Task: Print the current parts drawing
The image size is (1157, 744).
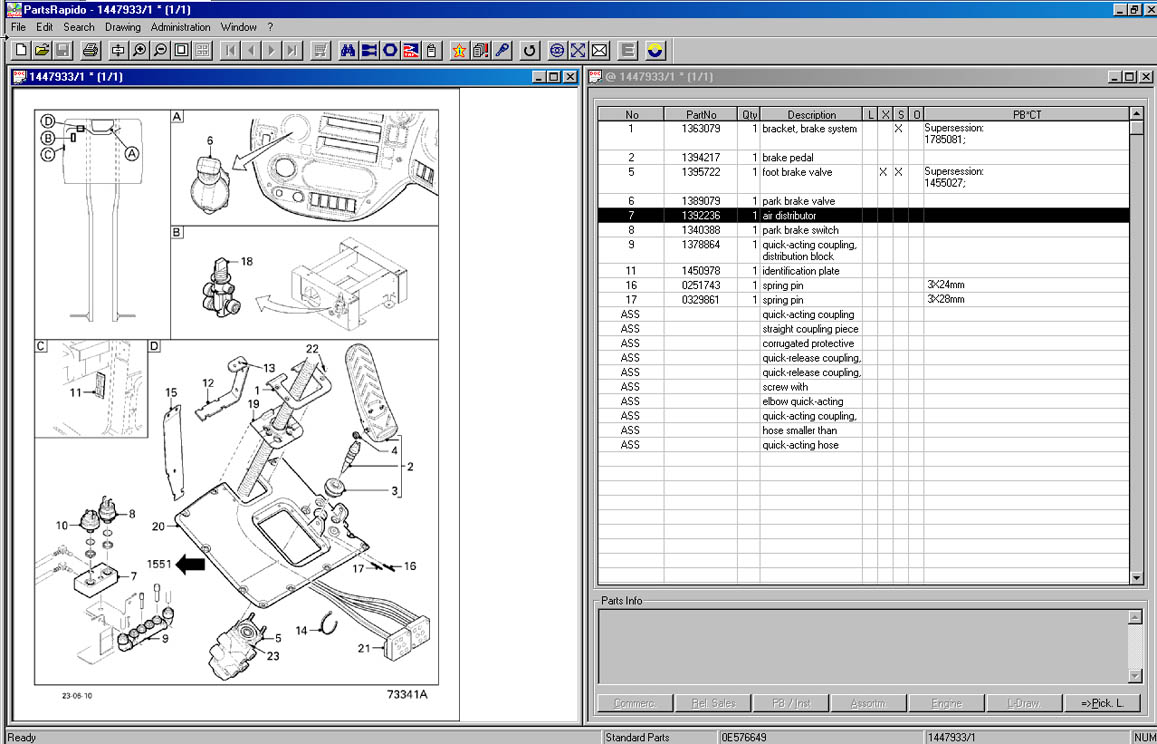Action: [90, 50]
